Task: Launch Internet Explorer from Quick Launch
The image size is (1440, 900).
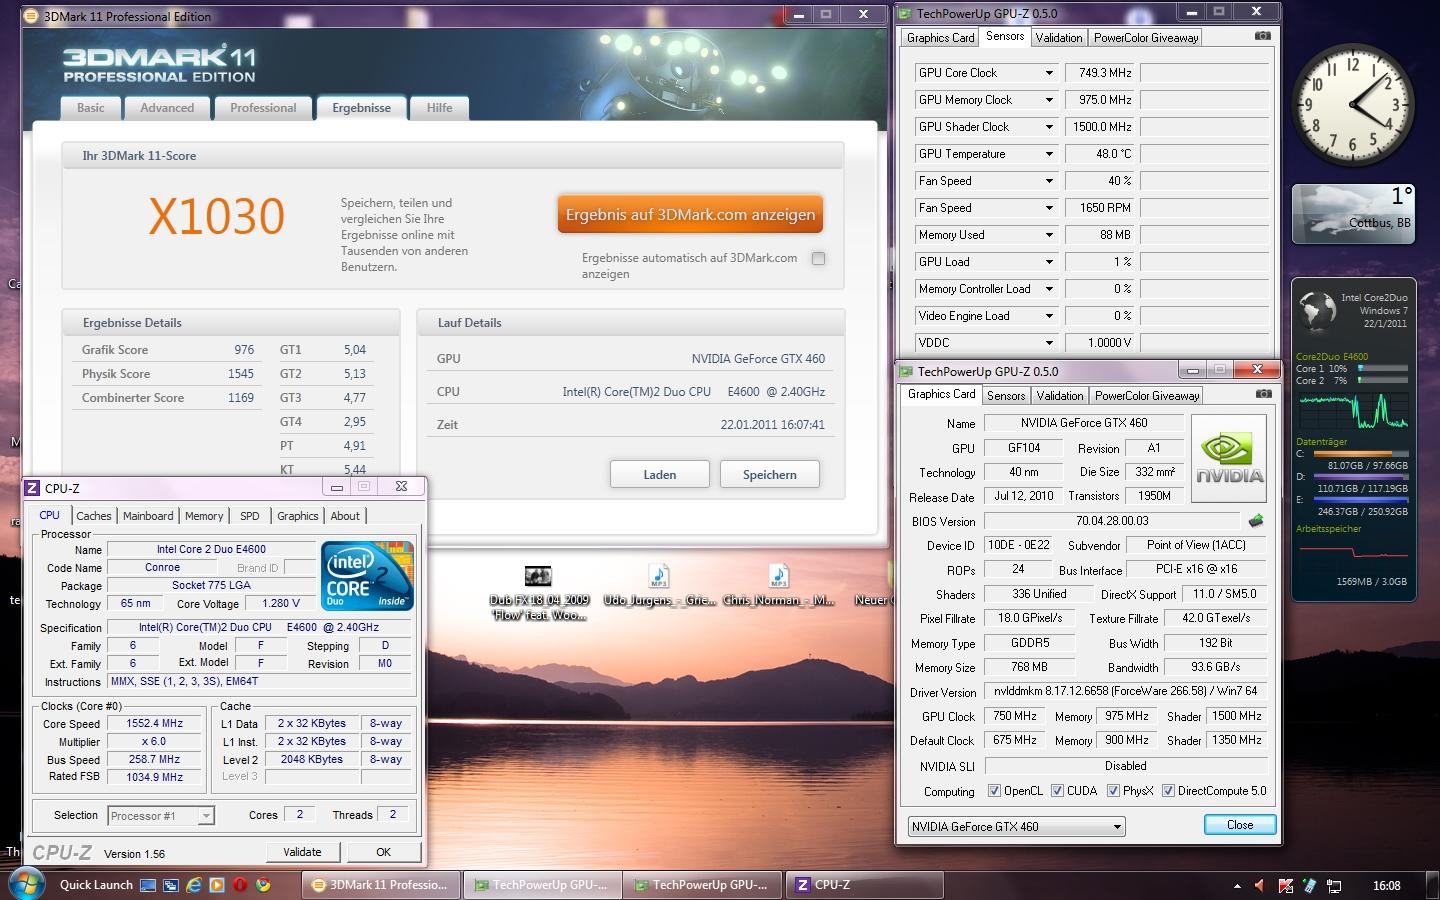Action: (194, 885)
